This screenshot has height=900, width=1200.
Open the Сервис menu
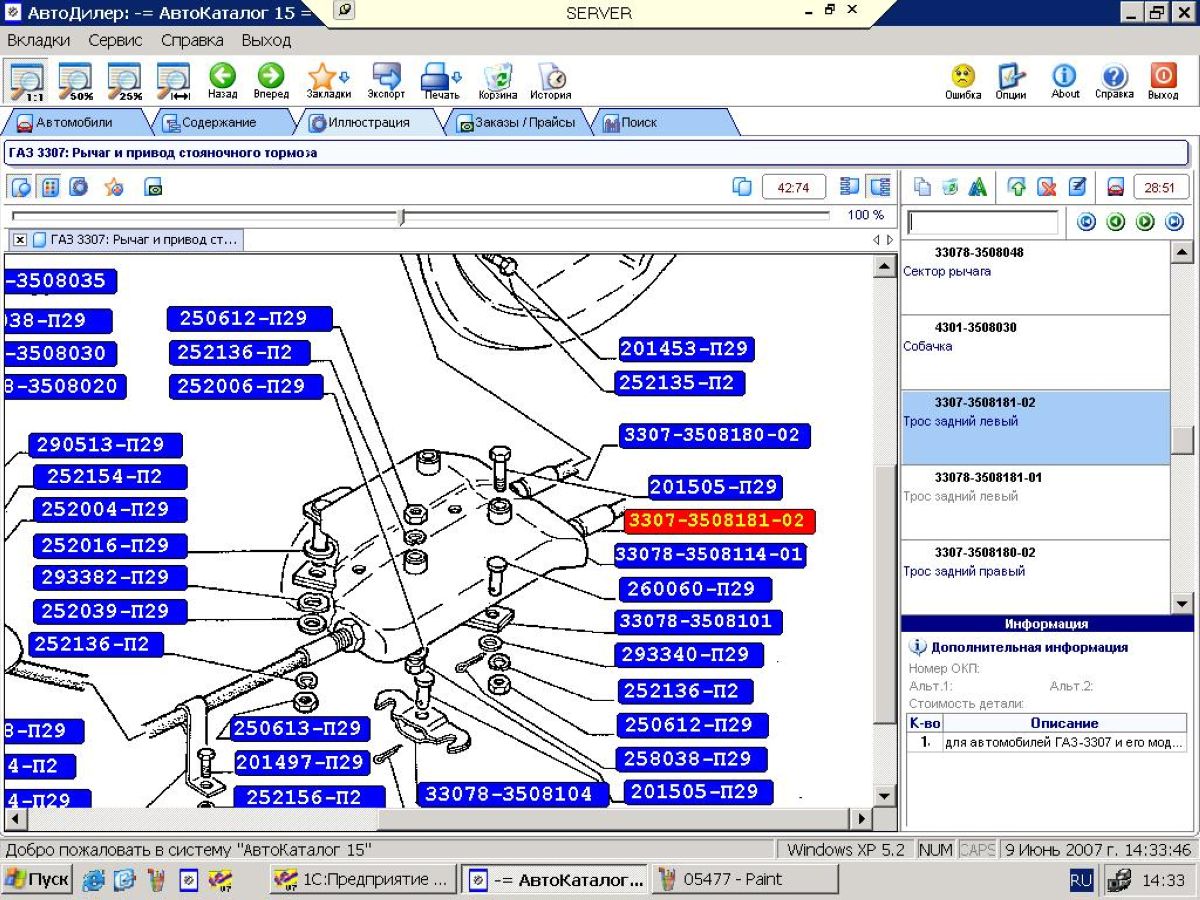pyautogui.click(x=115, y=40)
